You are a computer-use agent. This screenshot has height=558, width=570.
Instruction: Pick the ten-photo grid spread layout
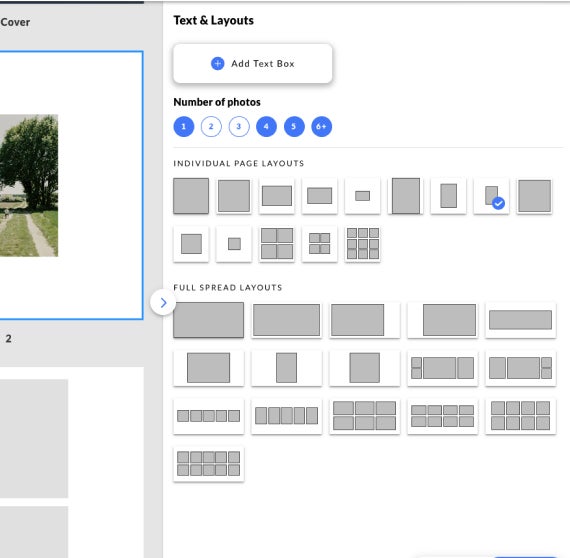[208, 463]
